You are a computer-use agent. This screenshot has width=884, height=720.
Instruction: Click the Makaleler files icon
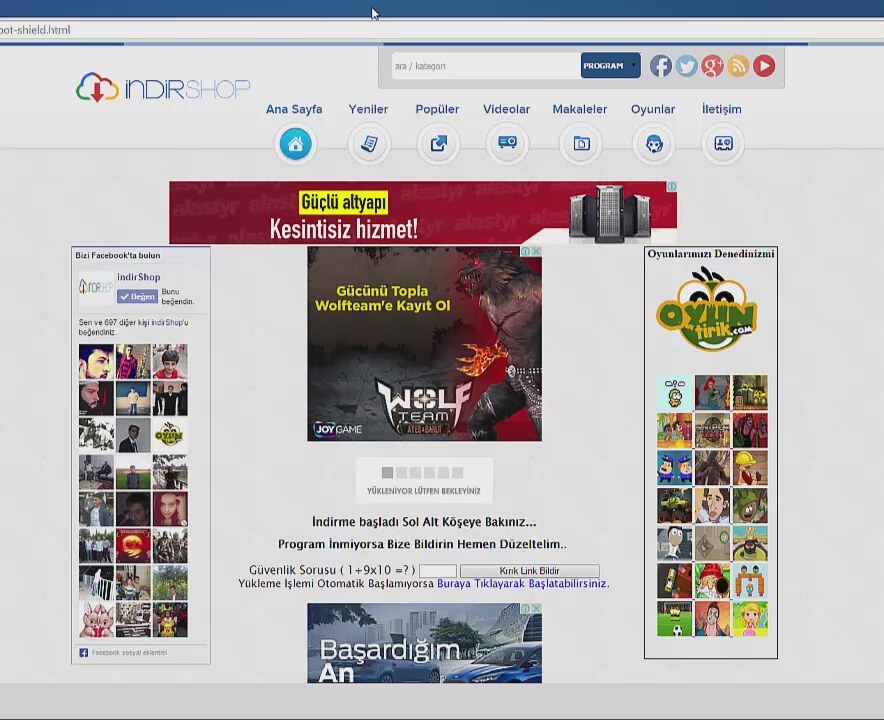(x=581, y=144)
